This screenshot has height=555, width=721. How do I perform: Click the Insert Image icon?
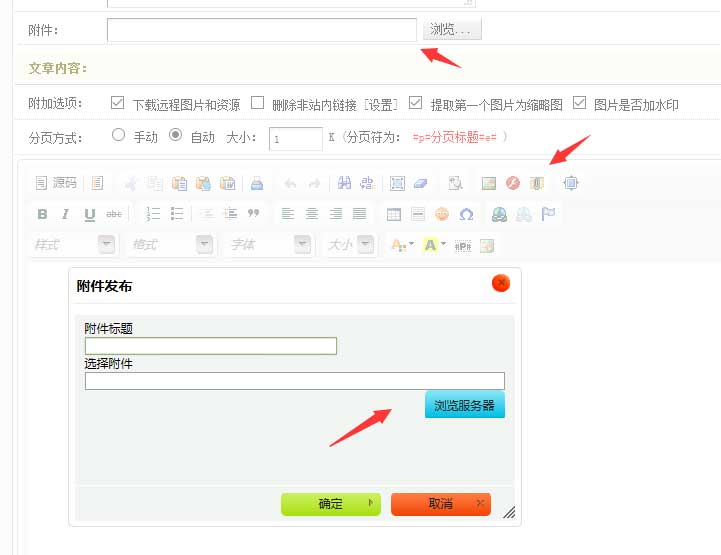pos(489,183)
